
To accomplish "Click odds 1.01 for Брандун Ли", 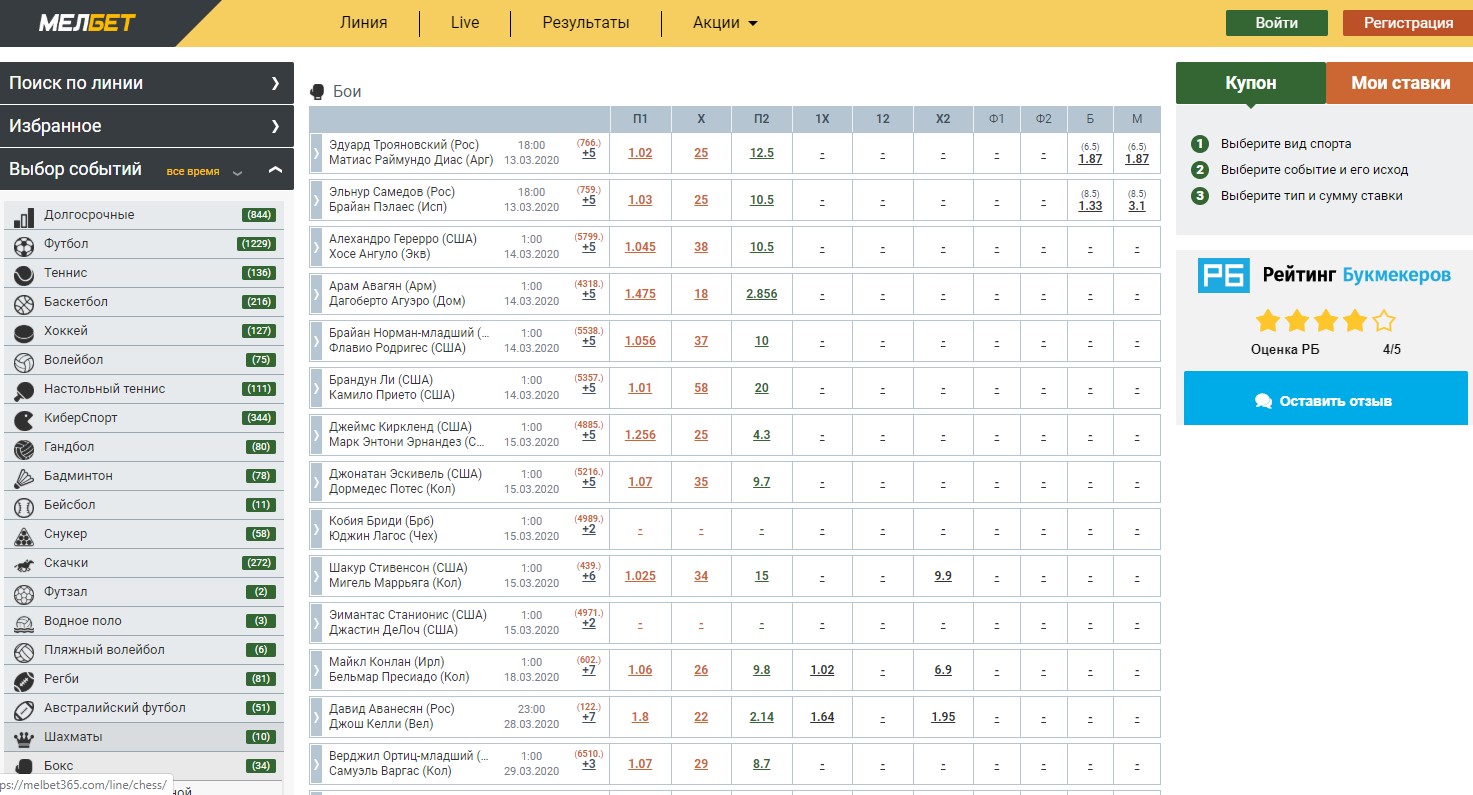I will (x=640, y=388).
